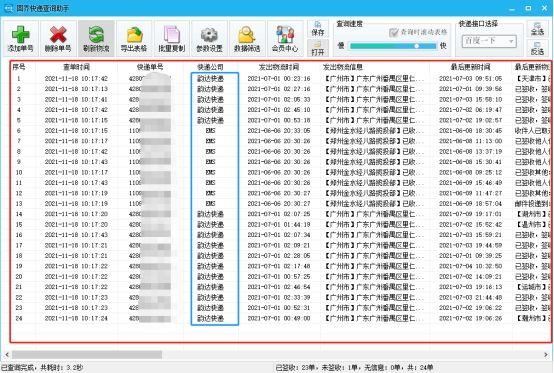Sort by 查单时间 column header
Viewport: 554px width, 373px height.
(76, 67)
